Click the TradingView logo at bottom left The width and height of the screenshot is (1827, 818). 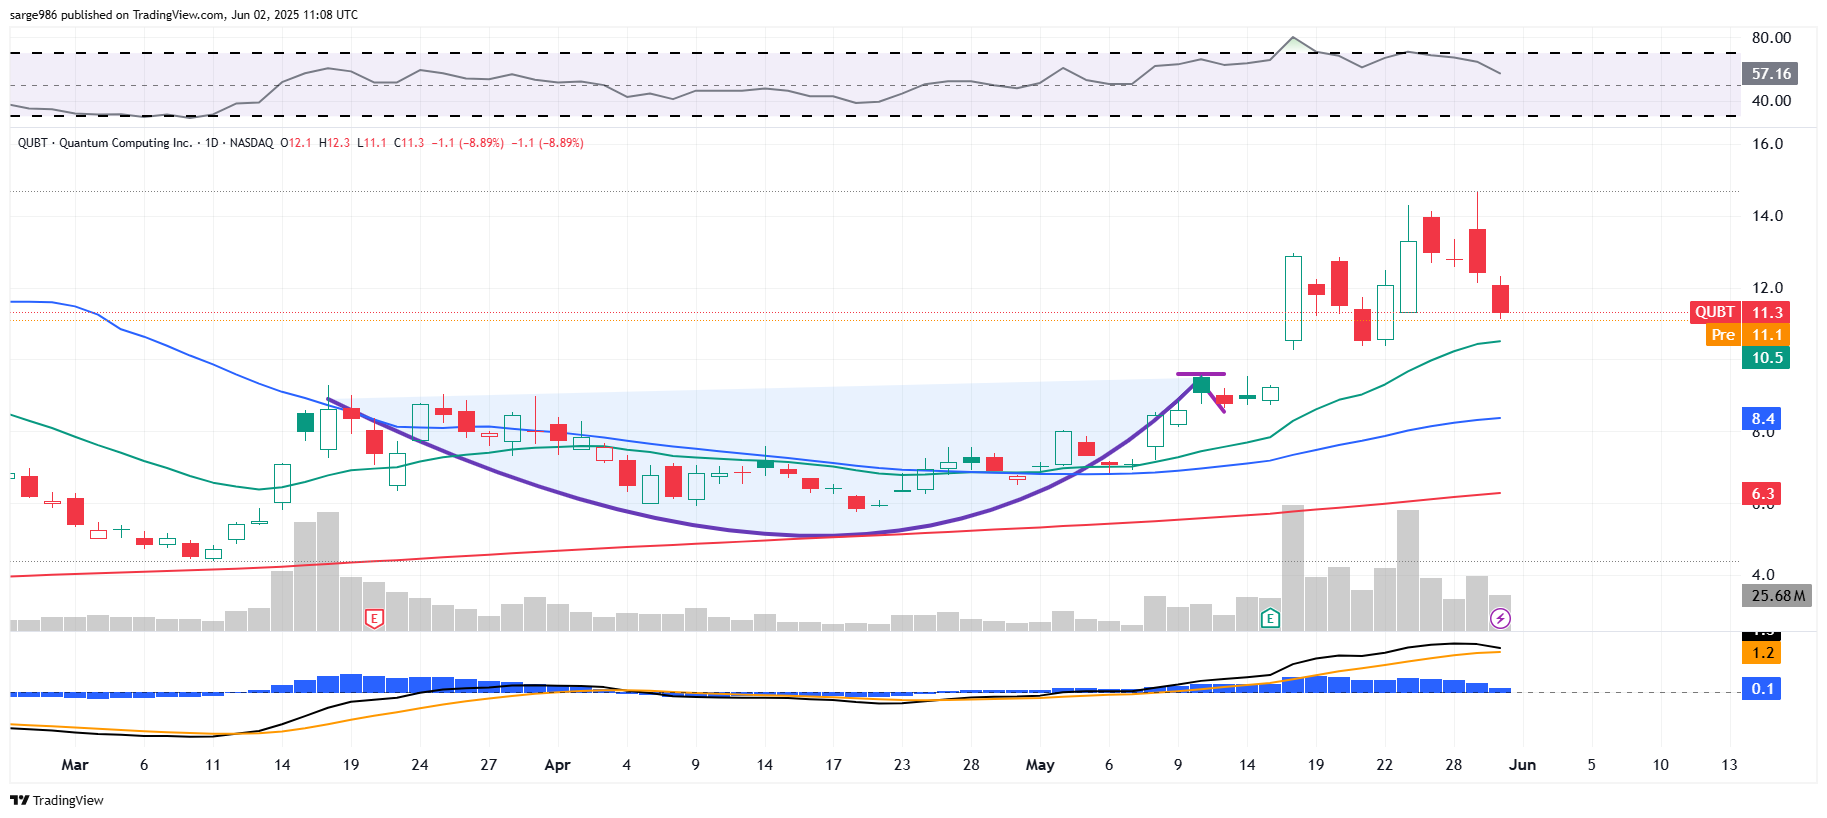[x=57, y=800]
